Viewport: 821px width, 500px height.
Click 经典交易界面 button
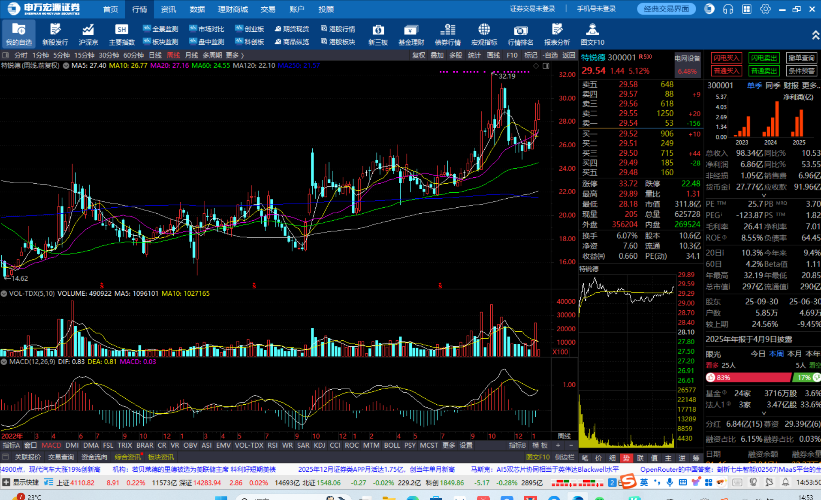tap(667, 9)
